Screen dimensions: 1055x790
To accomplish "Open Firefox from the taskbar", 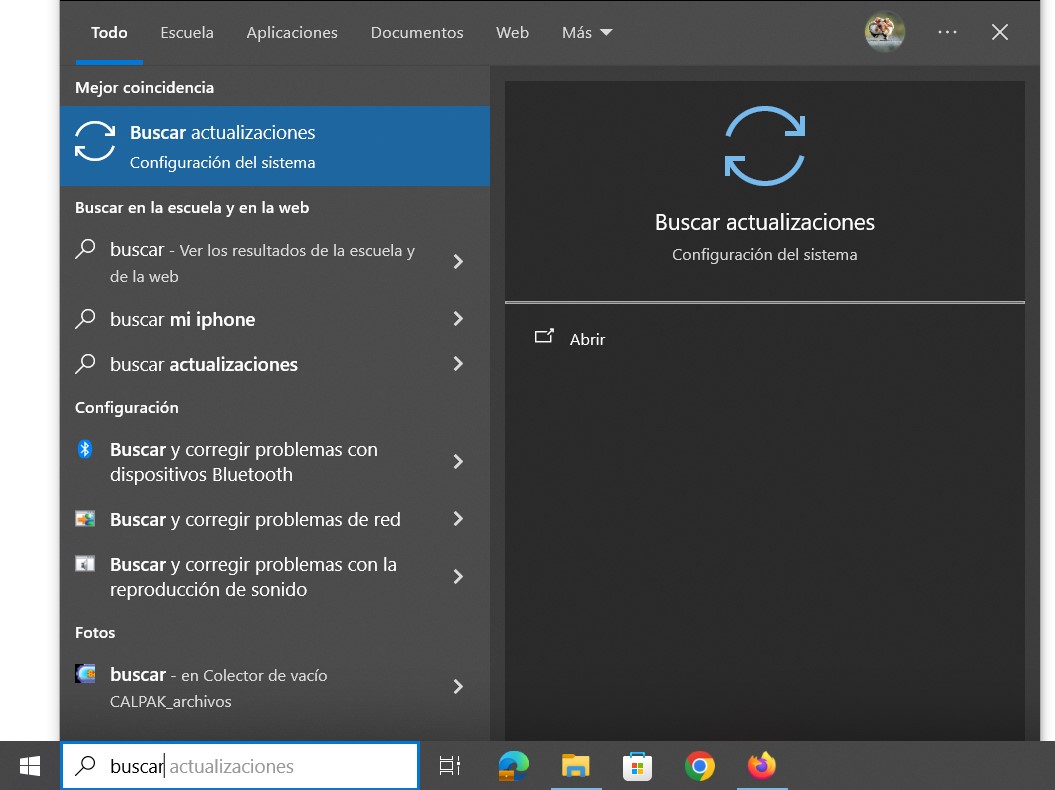I will point(762,765).
